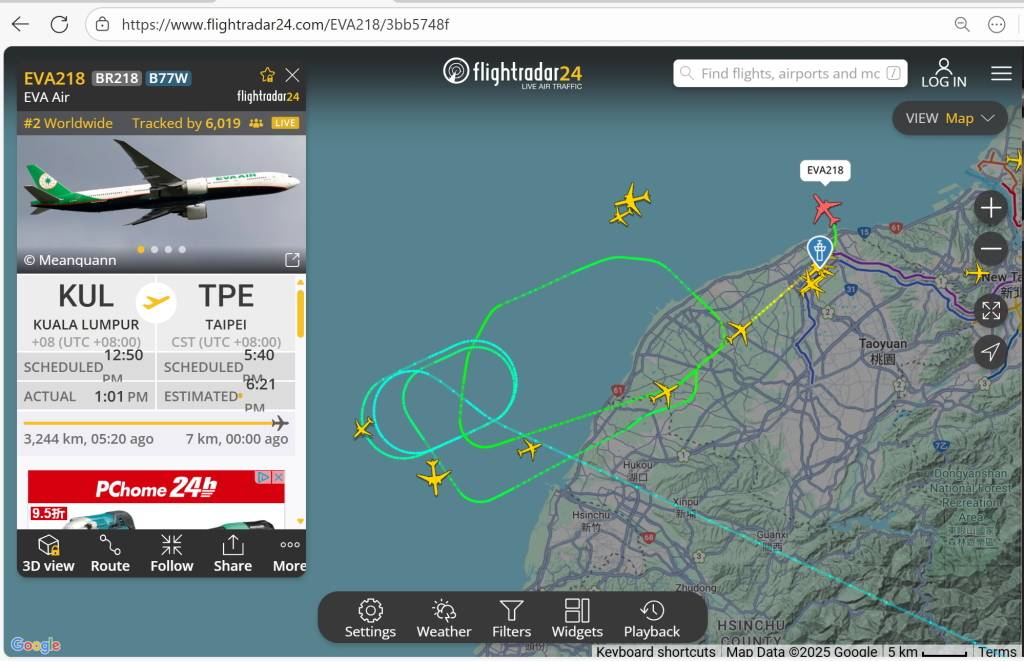Viewport: 1024px width, 661px height.
Task: Zoom in the map with plus button
Action: [x=991, y=208]
